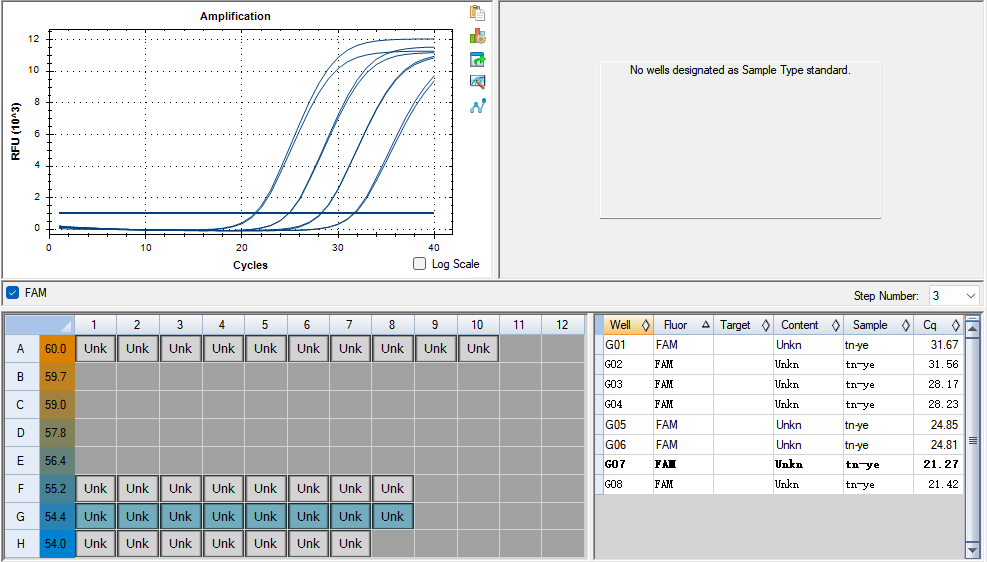Select plate row header D
The height and width of the screenshot is (562, 987).
(x=21, y=433)
